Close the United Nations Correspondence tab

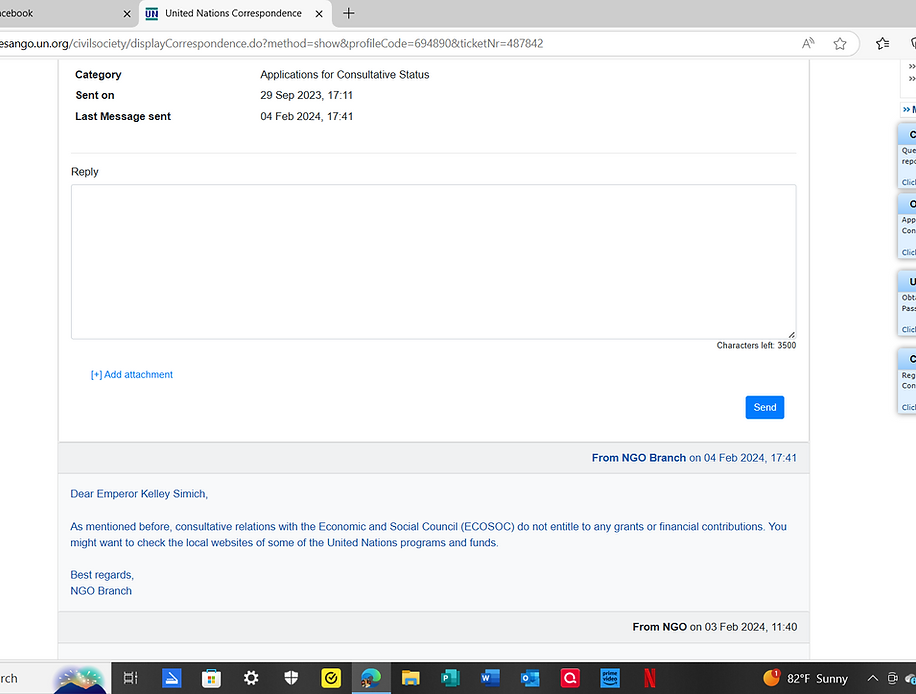pos(319,13)
